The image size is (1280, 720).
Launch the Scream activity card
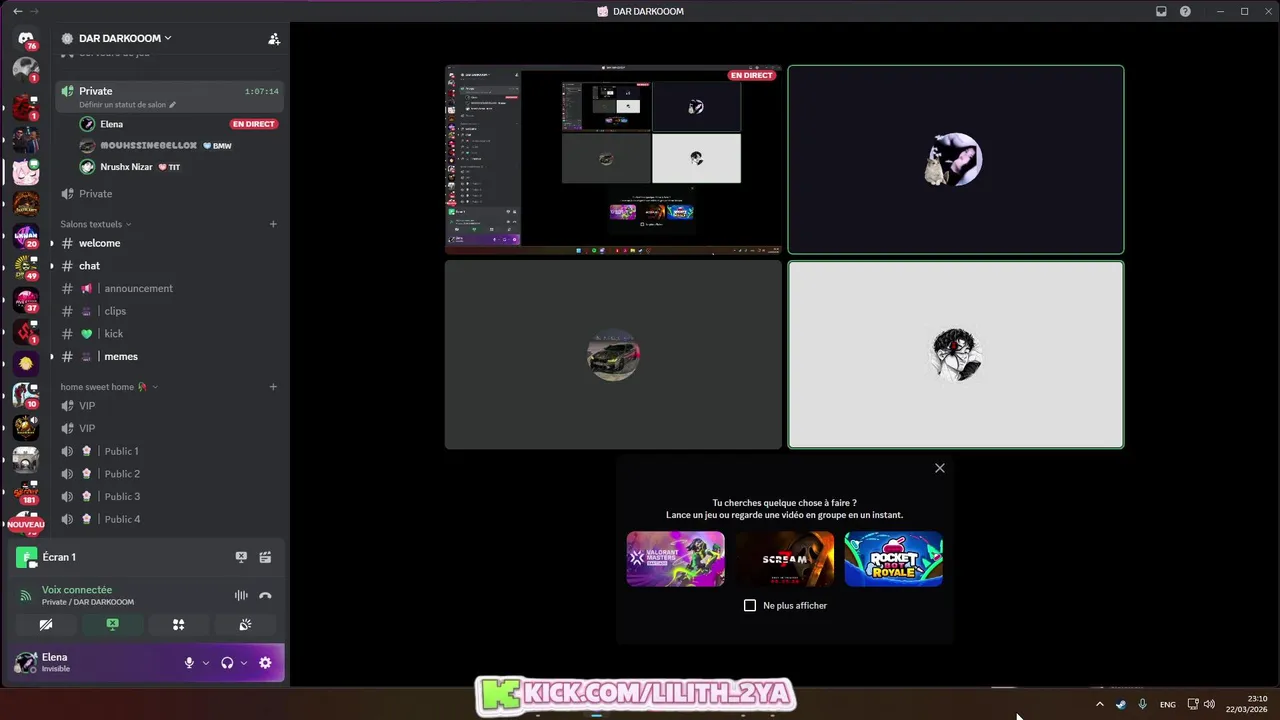click(x=785, y=559)
